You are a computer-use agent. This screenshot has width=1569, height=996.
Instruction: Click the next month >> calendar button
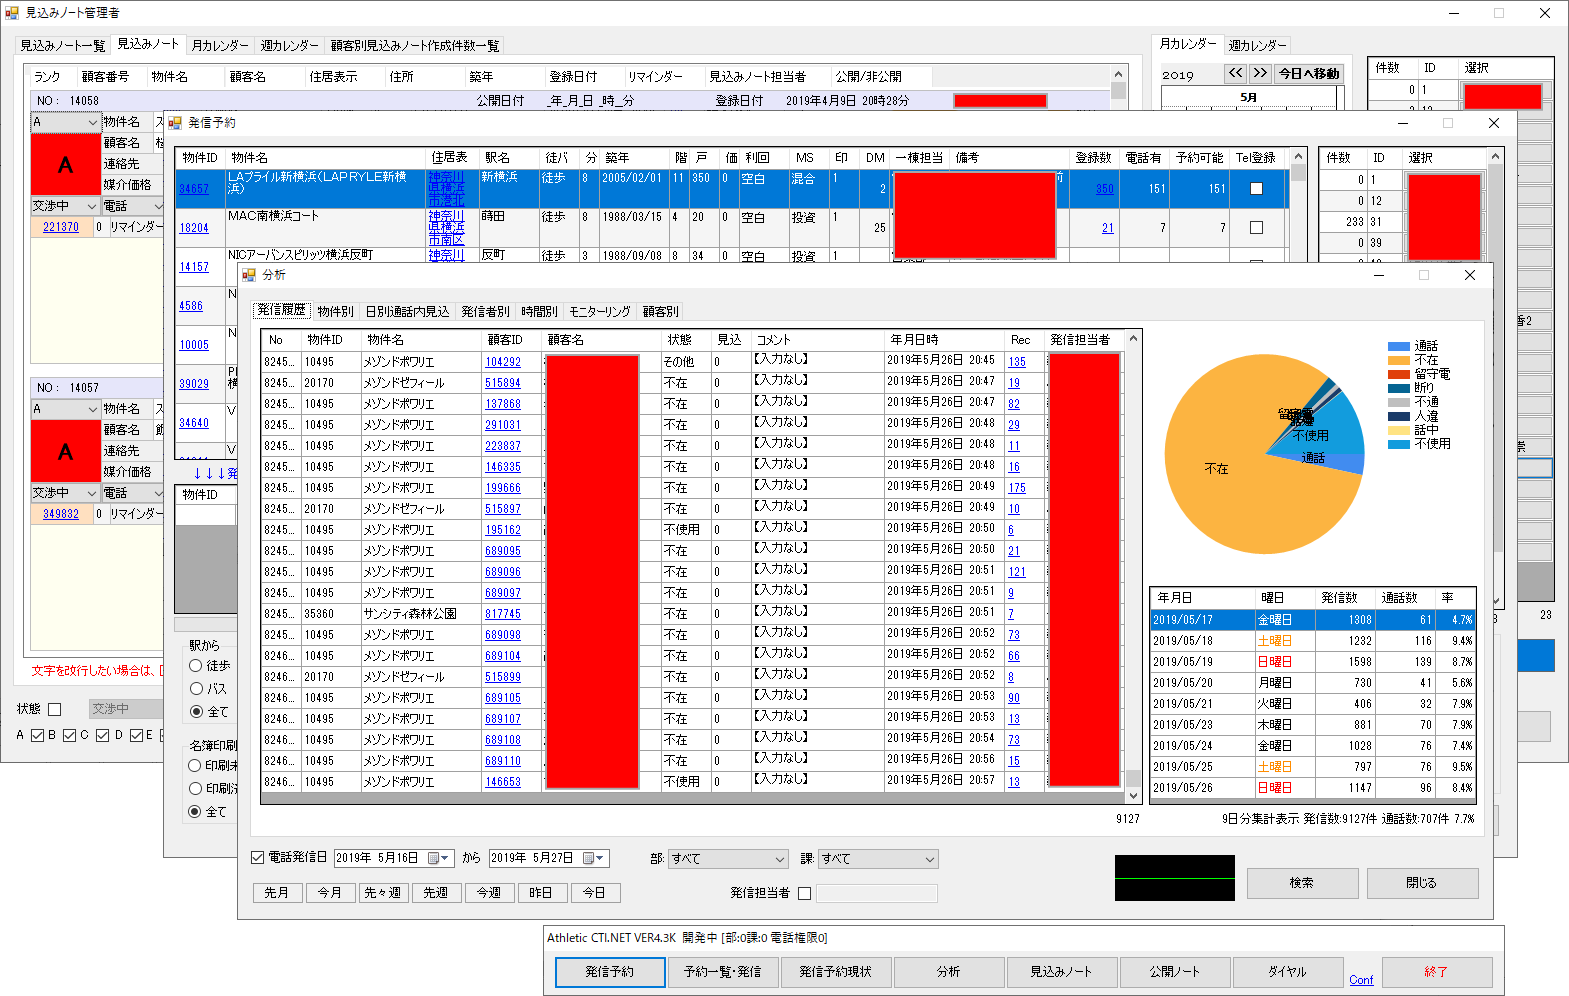point(1260,73)
